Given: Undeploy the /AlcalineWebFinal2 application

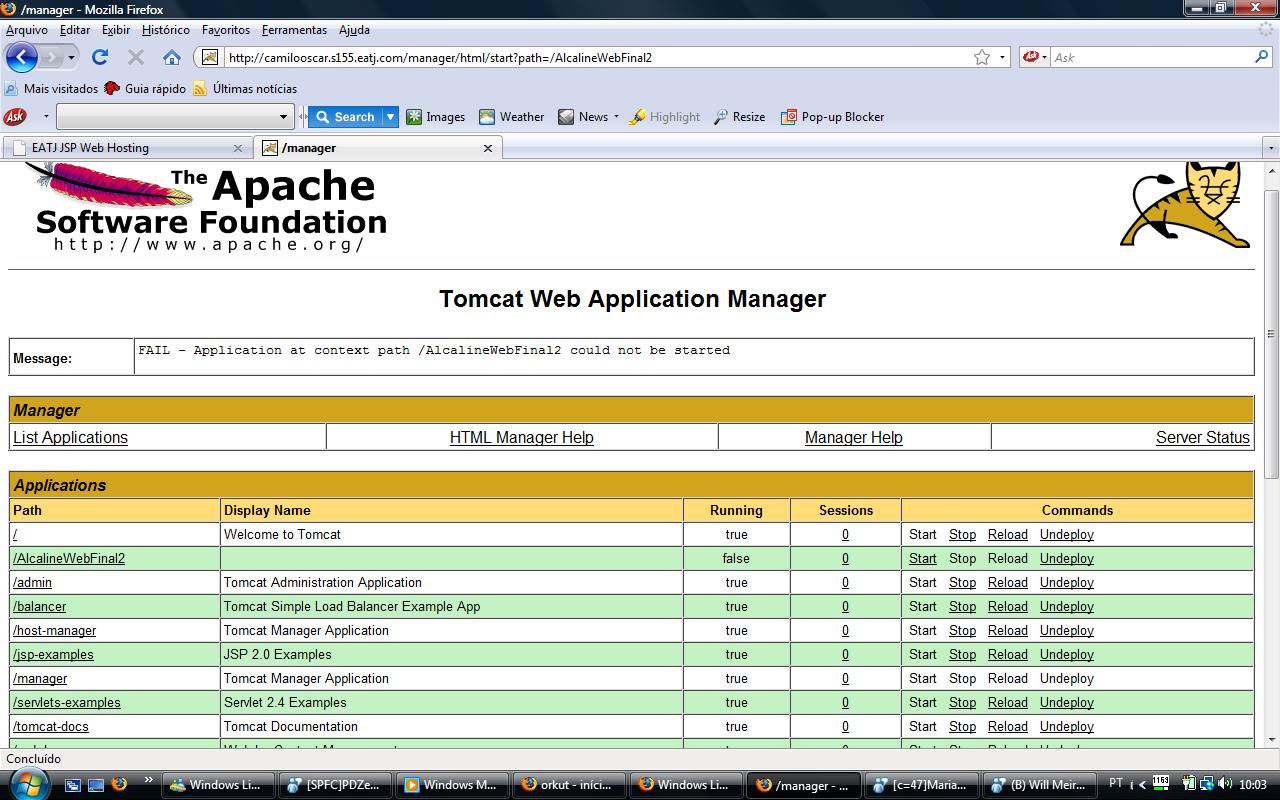Looking at the screenshot, I should (x=1067, y=558).
